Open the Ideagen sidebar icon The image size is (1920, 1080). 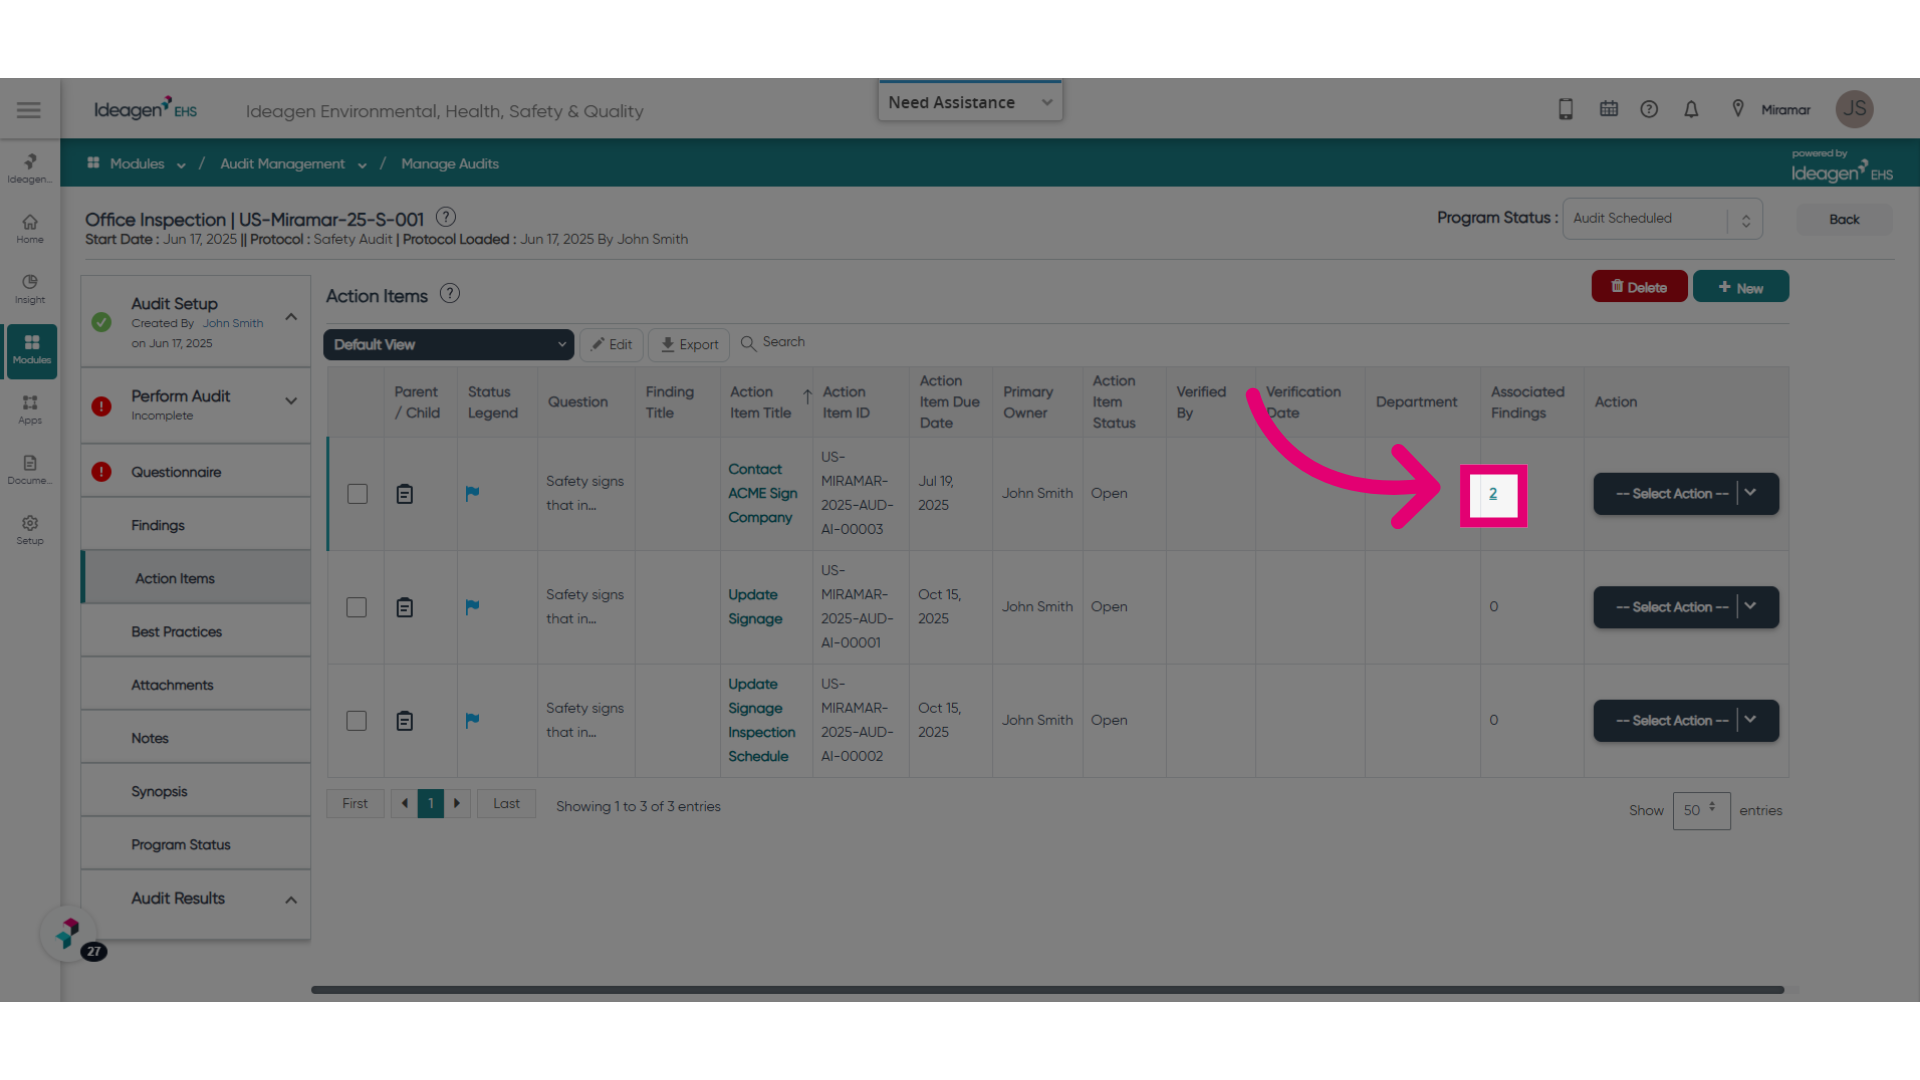point(30,168)
